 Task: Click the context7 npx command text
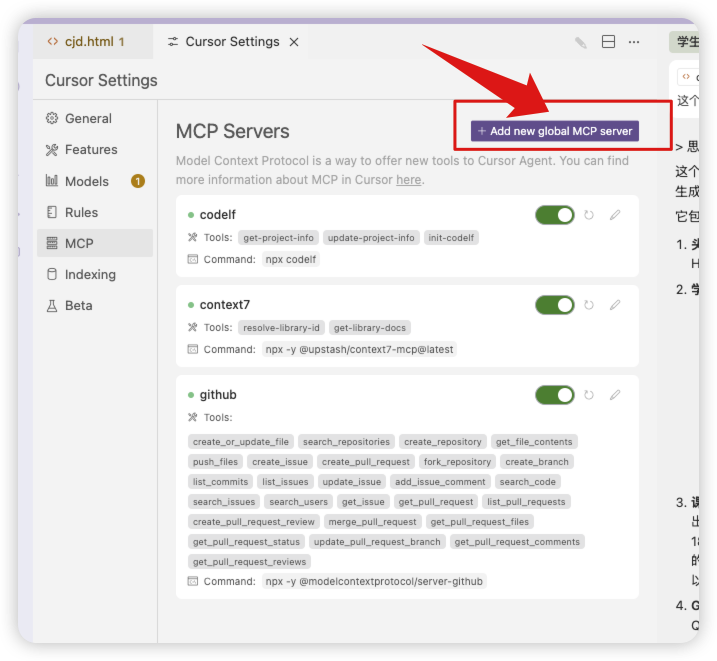[x=359, y=349]
